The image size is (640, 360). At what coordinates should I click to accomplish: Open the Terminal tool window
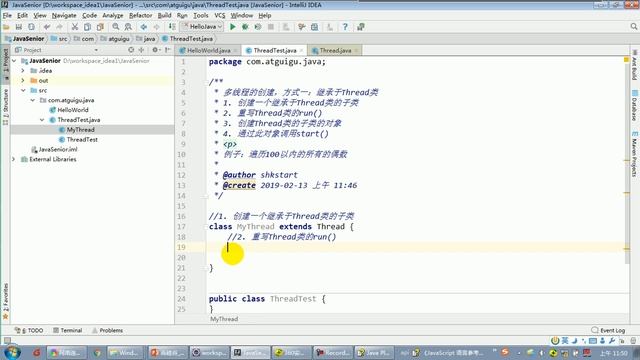(67, 330)
